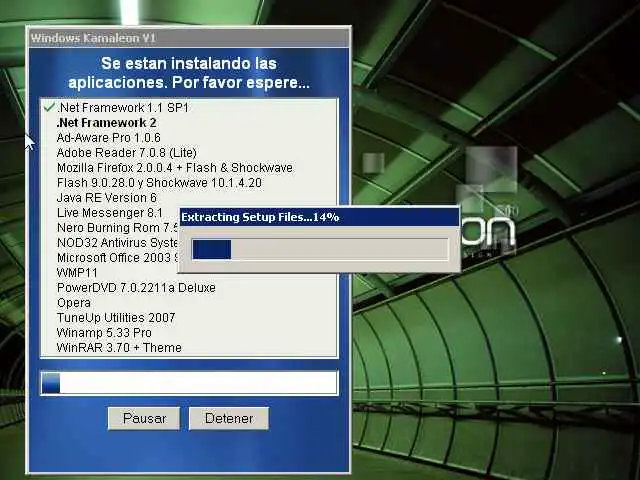Select "Flash 9.0.28.0 y Shockwave 10.1.4.20"
This screenshot has width=640, height=480.
point(159,183)
